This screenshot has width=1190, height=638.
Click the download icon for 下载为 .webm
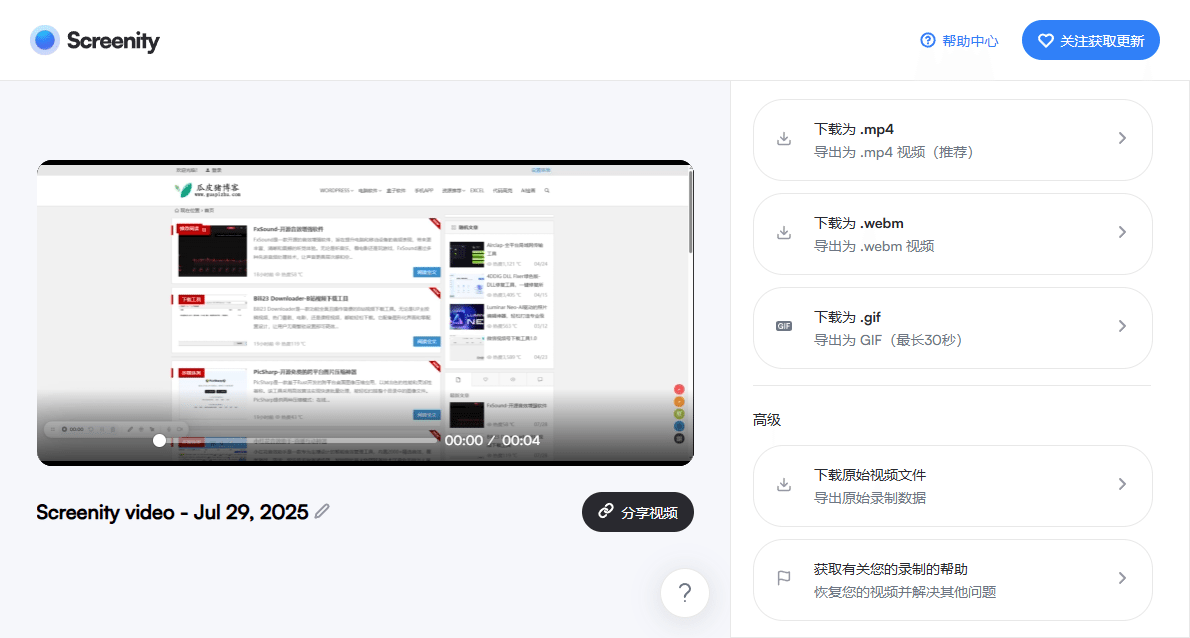pos(784,233)
